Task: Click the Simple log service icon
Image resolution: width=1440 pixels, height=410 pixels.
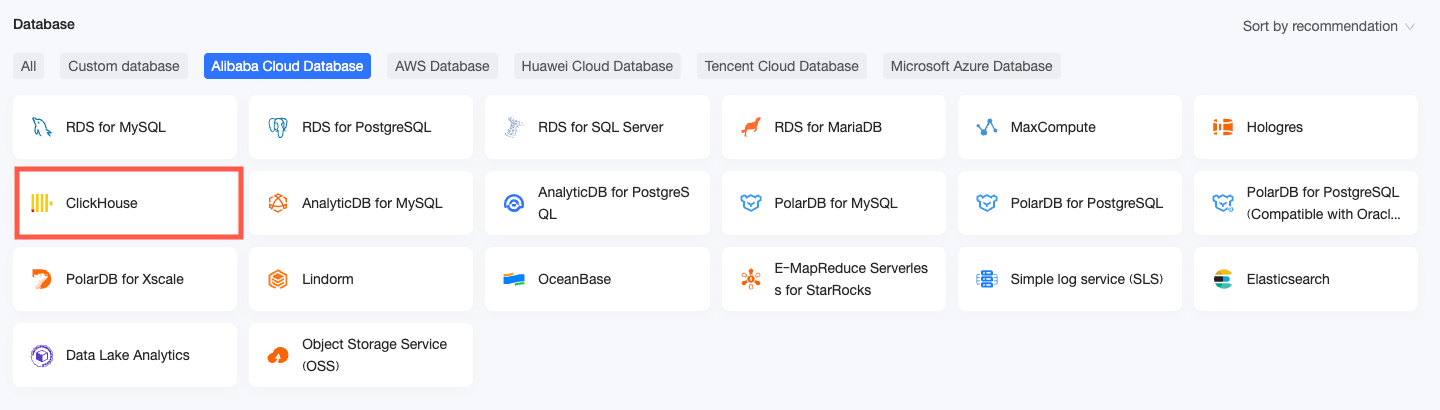Action: point(987,279)
